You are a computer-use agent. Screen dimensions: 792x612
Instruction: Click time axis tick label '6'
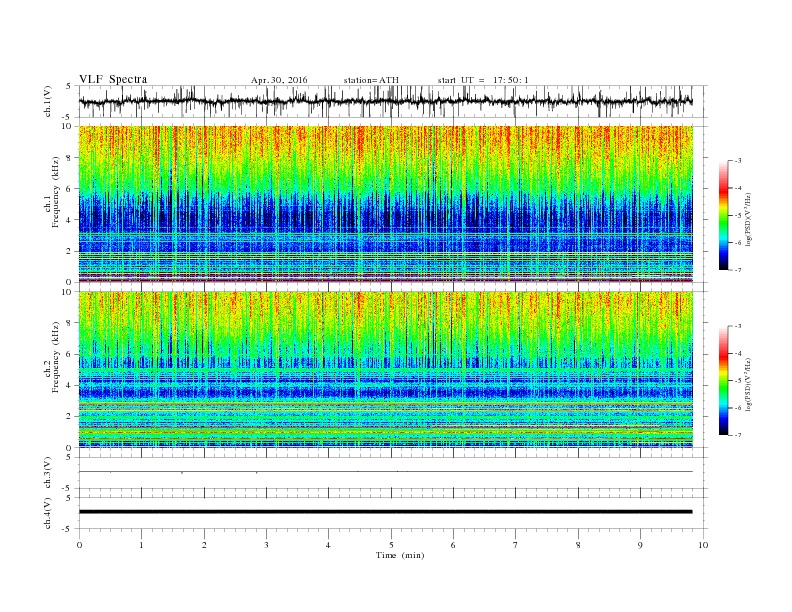click(453, 545)
